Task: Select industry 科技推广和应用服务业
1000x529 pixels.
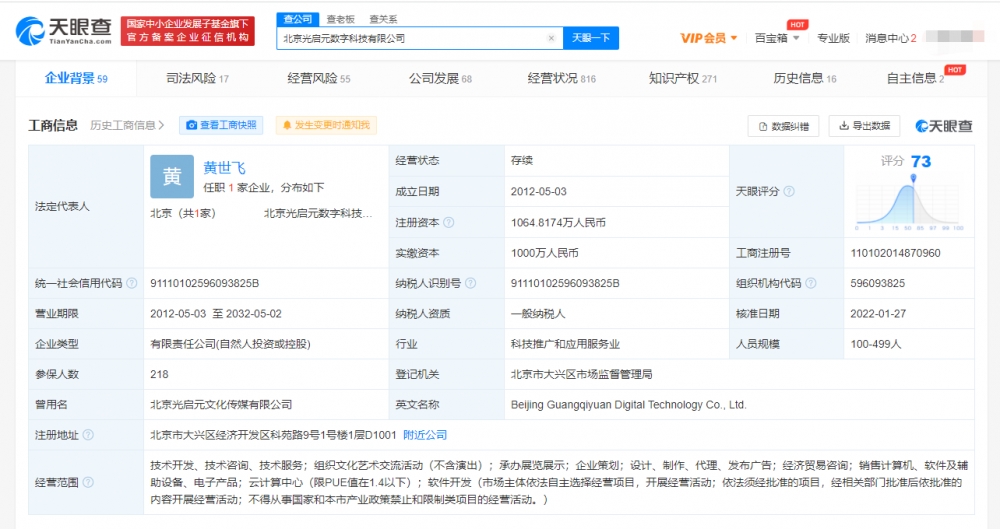Action: (x=565, y=344)
